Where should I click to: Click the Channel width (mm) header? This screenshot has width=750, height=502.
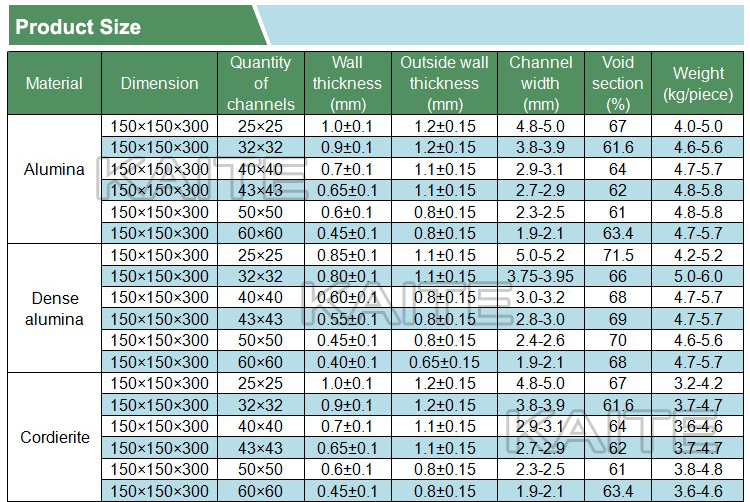pyautogui.click(x=540, y=83)
